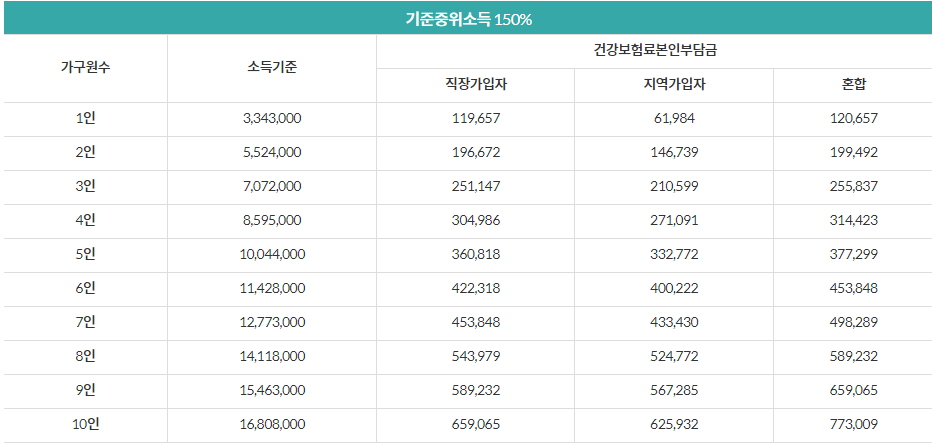
Task: Click income value 5,524,000
Action: [x=272, y=152]
